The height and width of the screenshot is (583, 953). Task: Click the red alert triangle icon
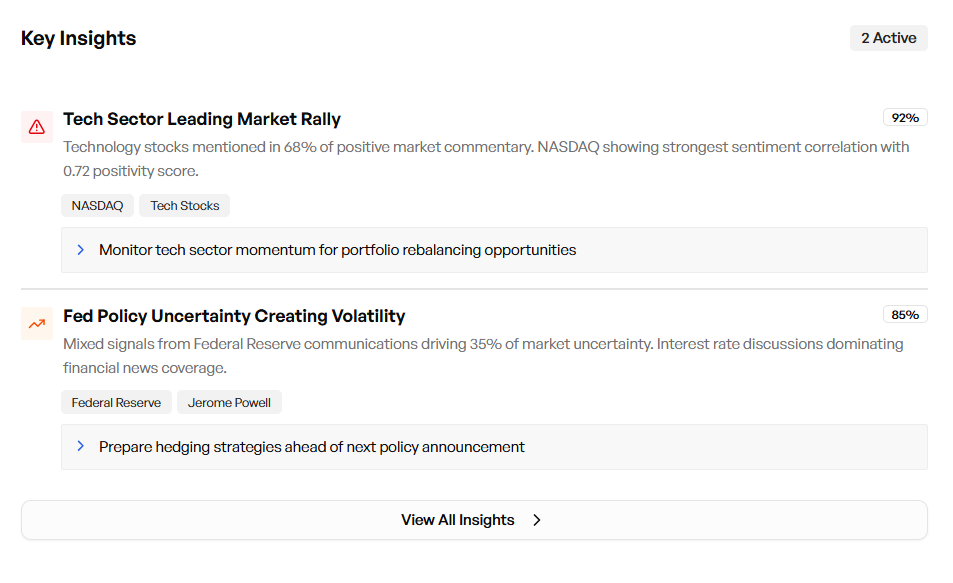[x=36, y=127]
